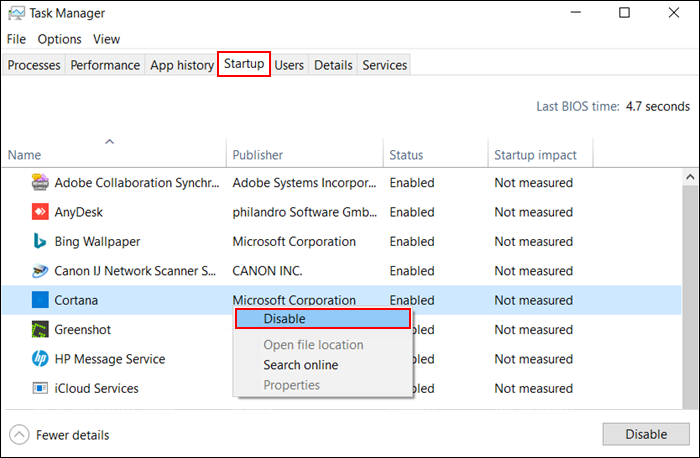Maximize the Task Manager window

coord(624,12)
